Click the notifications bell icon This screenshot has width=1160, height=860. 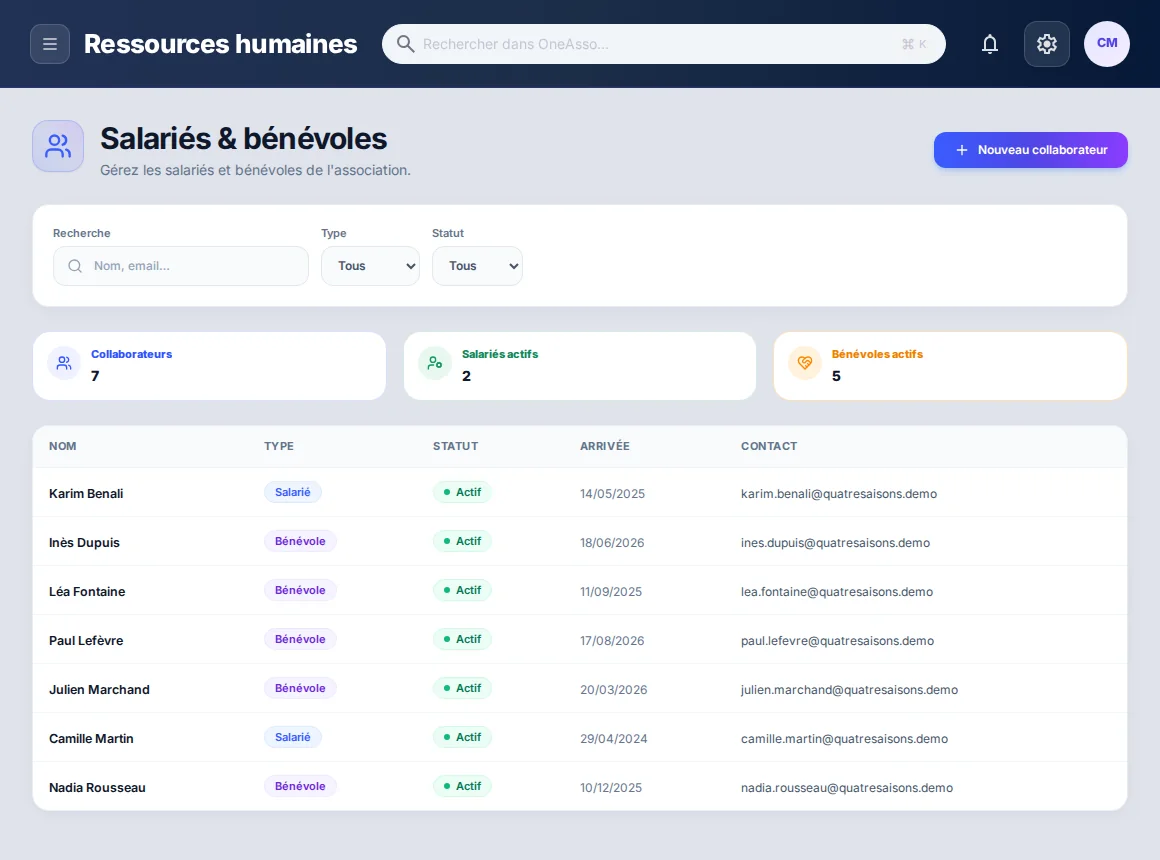coord(989,44)
